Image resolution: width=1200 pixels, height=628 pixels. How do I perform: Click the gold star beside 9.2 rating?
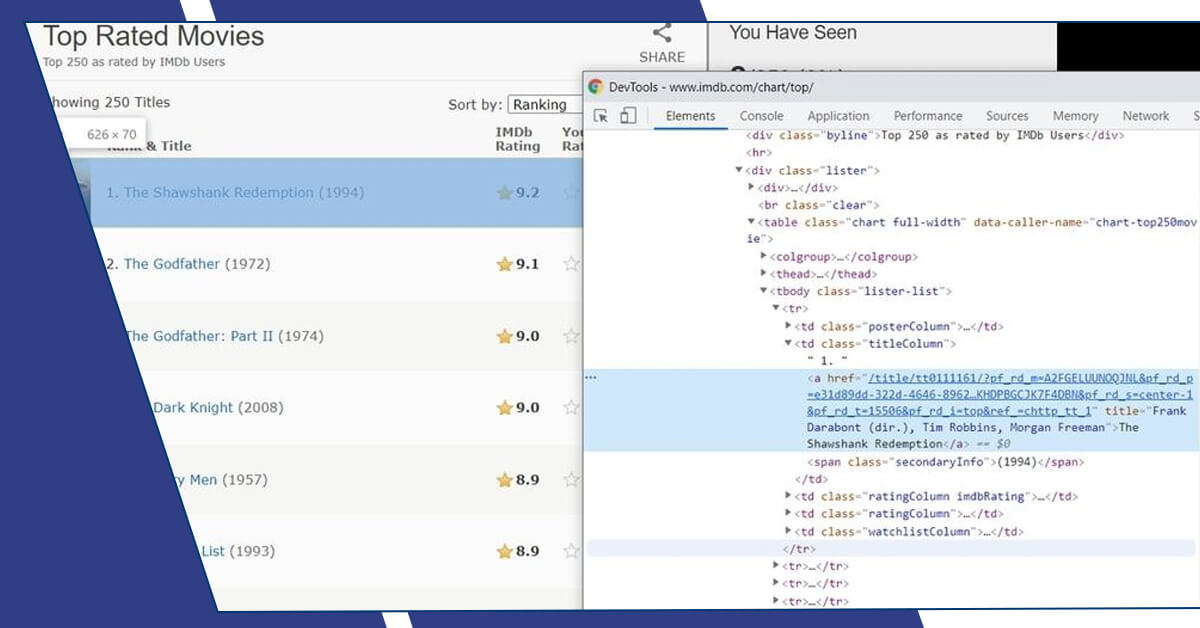pos(505,193)
